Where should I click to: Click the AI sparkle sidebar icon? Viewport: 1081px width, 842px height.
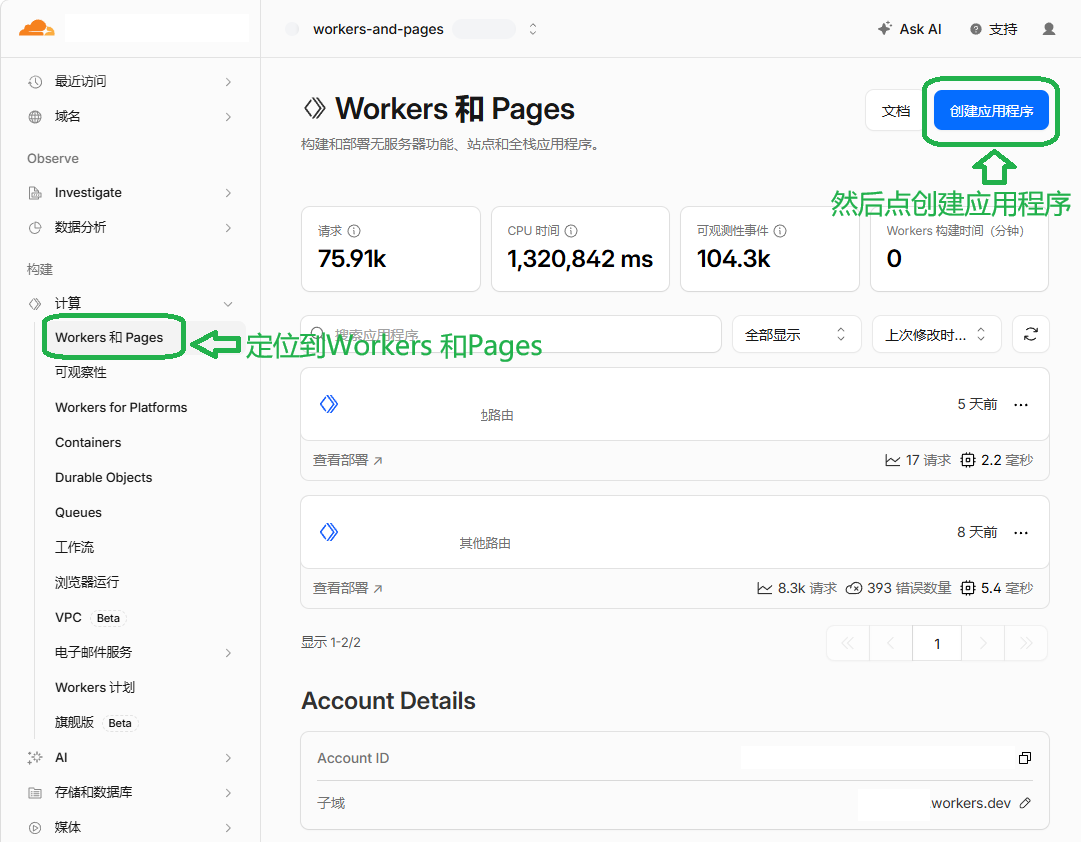click(35, 758)
